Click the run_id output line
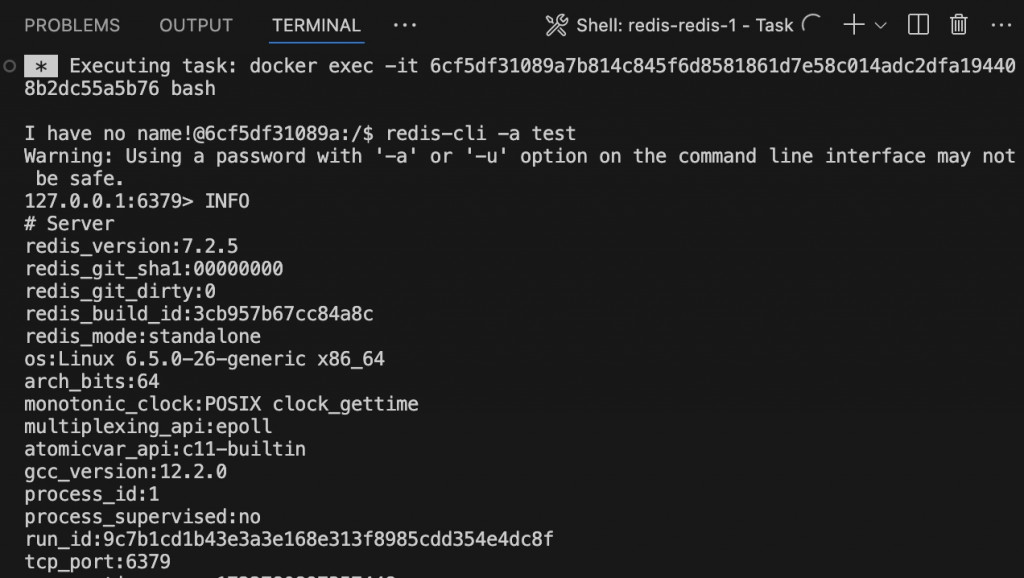1024x578 pixels. click(288, 539)
